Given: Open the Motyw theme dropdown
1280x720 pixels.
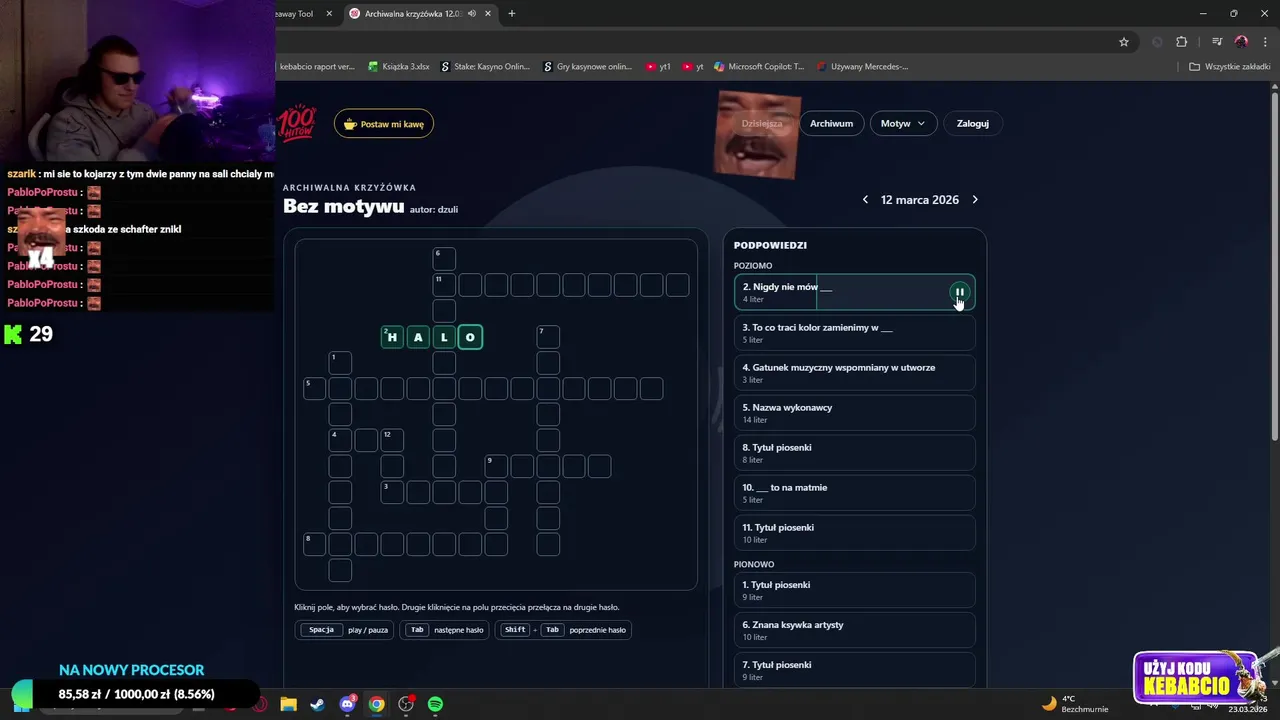Looking at the screenshot, I should click(903, 123).
